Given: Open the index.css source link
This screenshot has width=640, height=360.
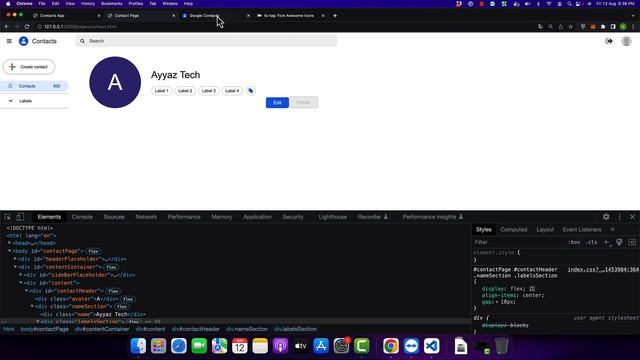Looking at the screenshot, I should click(603, 269).
